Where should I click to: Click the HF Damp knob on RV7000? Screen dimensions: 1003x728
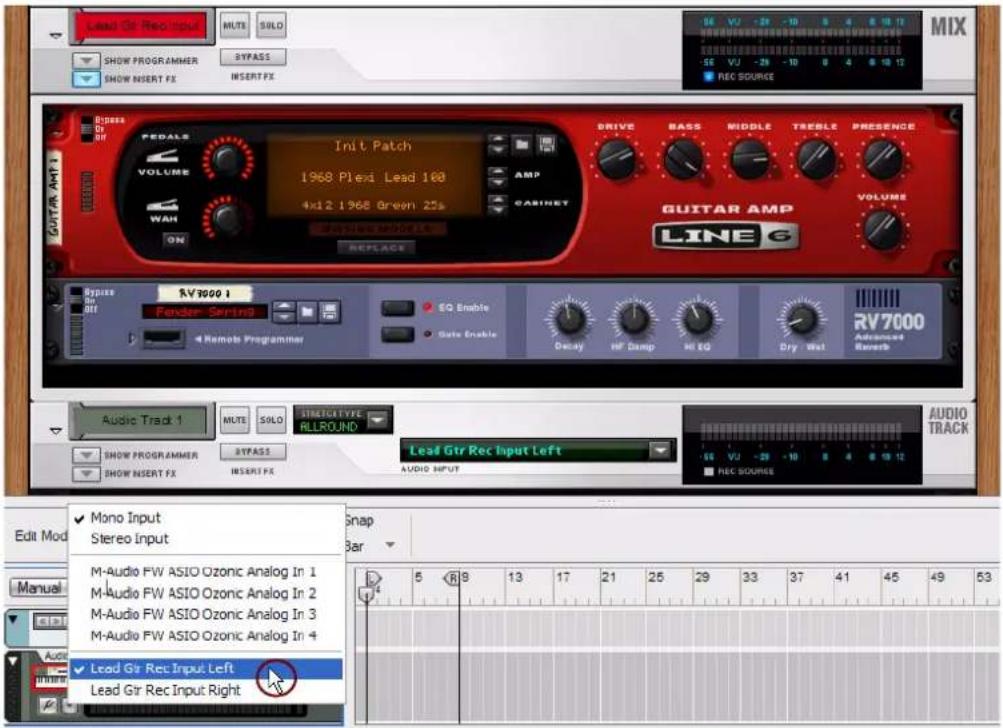[x=633, y=319]
